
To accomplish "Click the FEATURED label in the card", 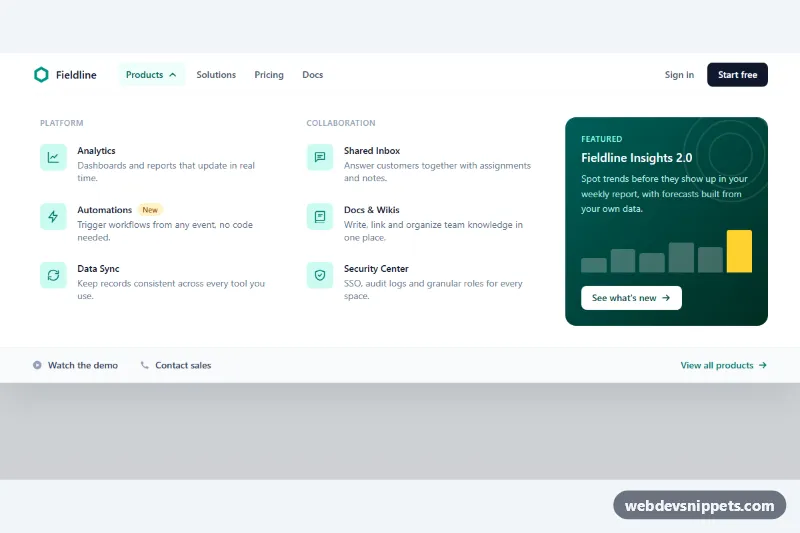I will pyautogui.click(x=602, y=139).
